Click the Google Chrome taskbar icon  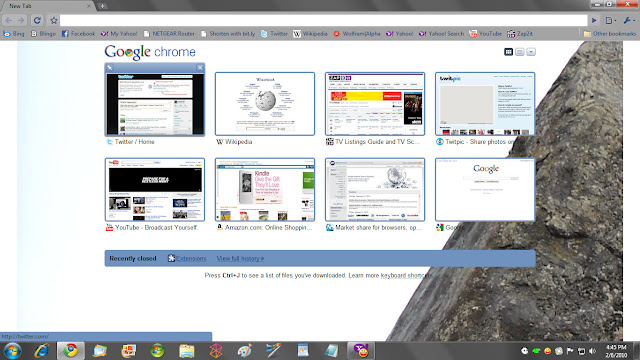point(71,351)
